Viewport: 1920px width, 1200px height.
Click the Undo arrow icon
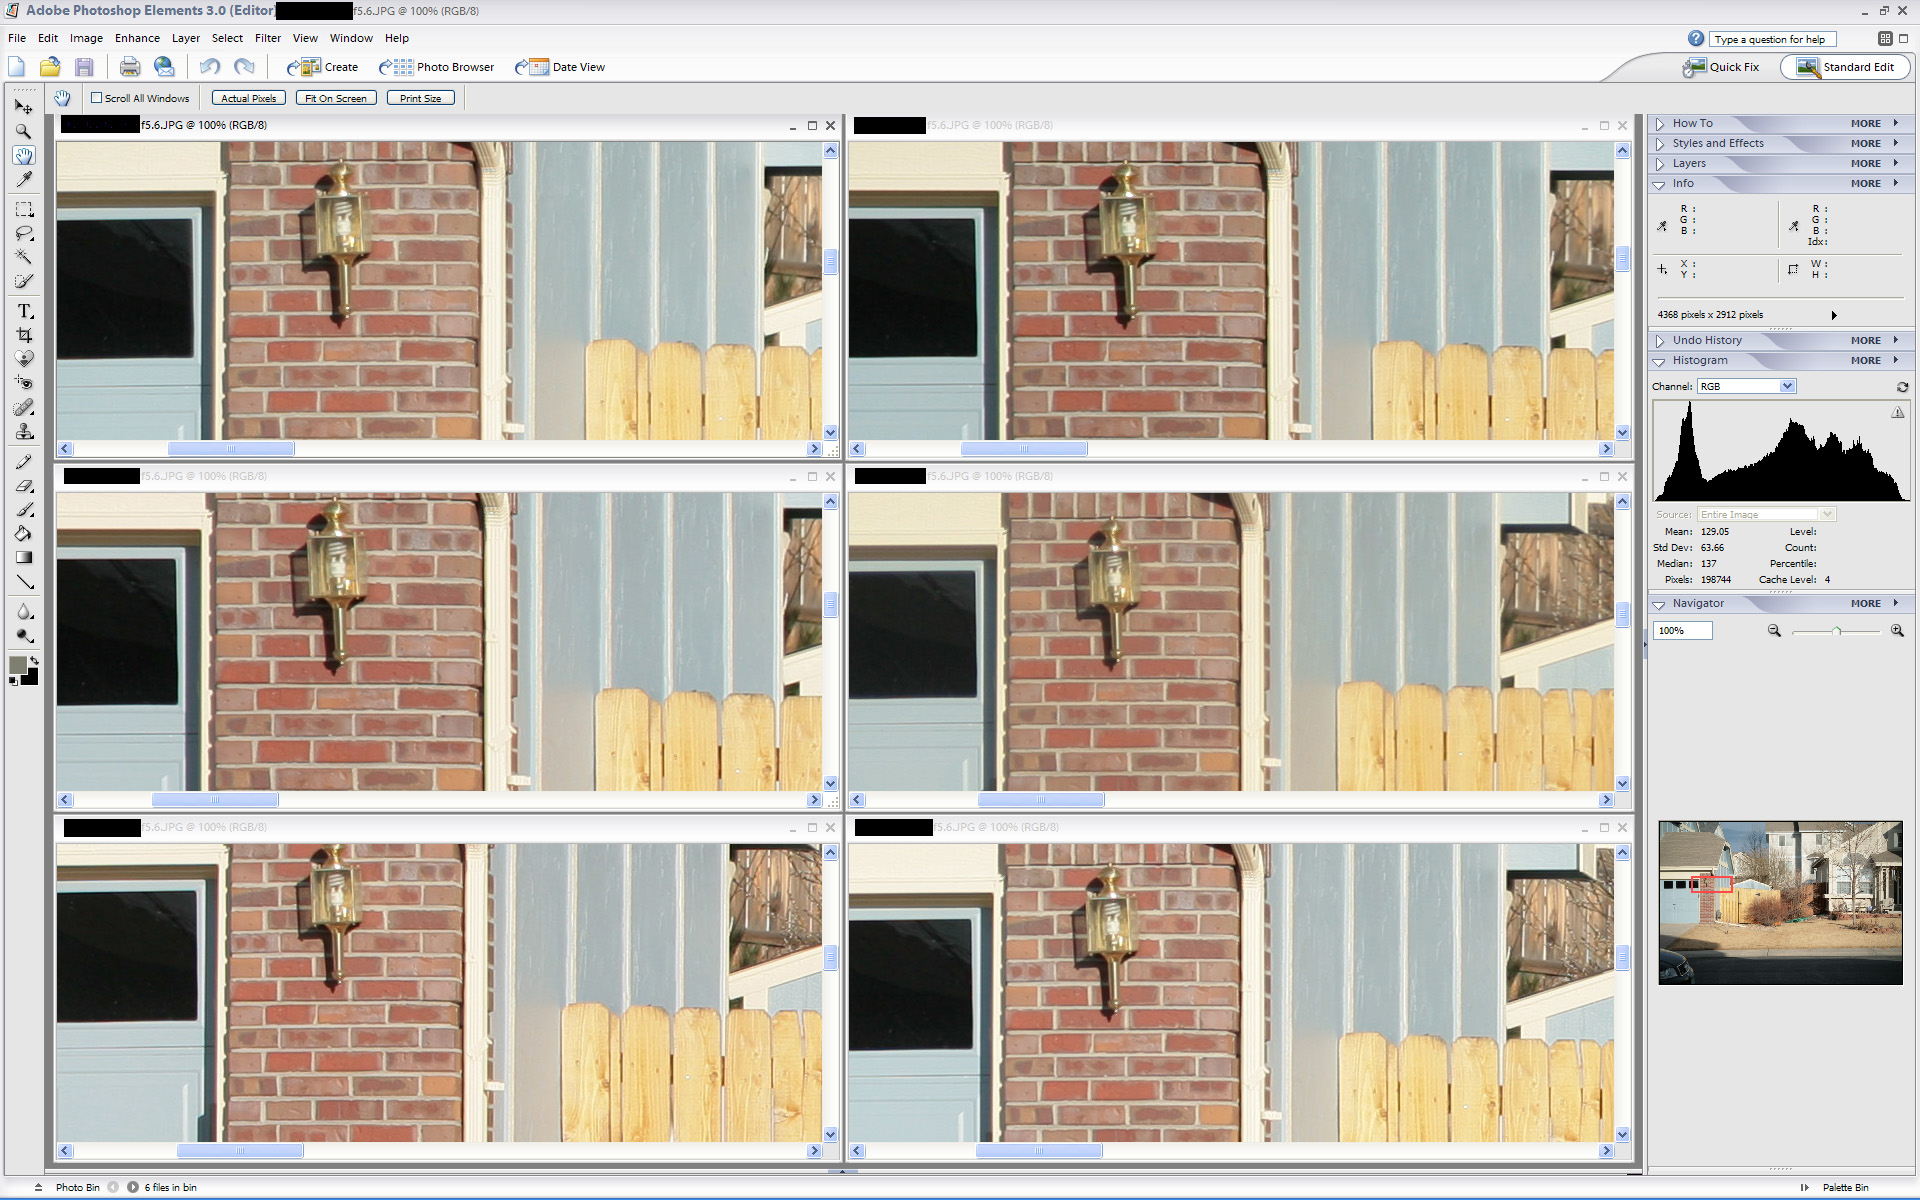pyautogui.click(x=210, y=67)
